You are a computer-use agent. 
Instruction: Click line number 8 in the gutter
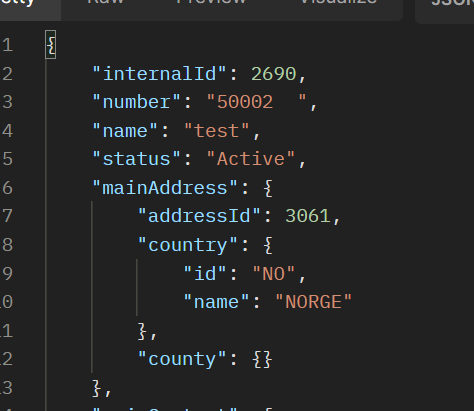(x=7, y=245)
